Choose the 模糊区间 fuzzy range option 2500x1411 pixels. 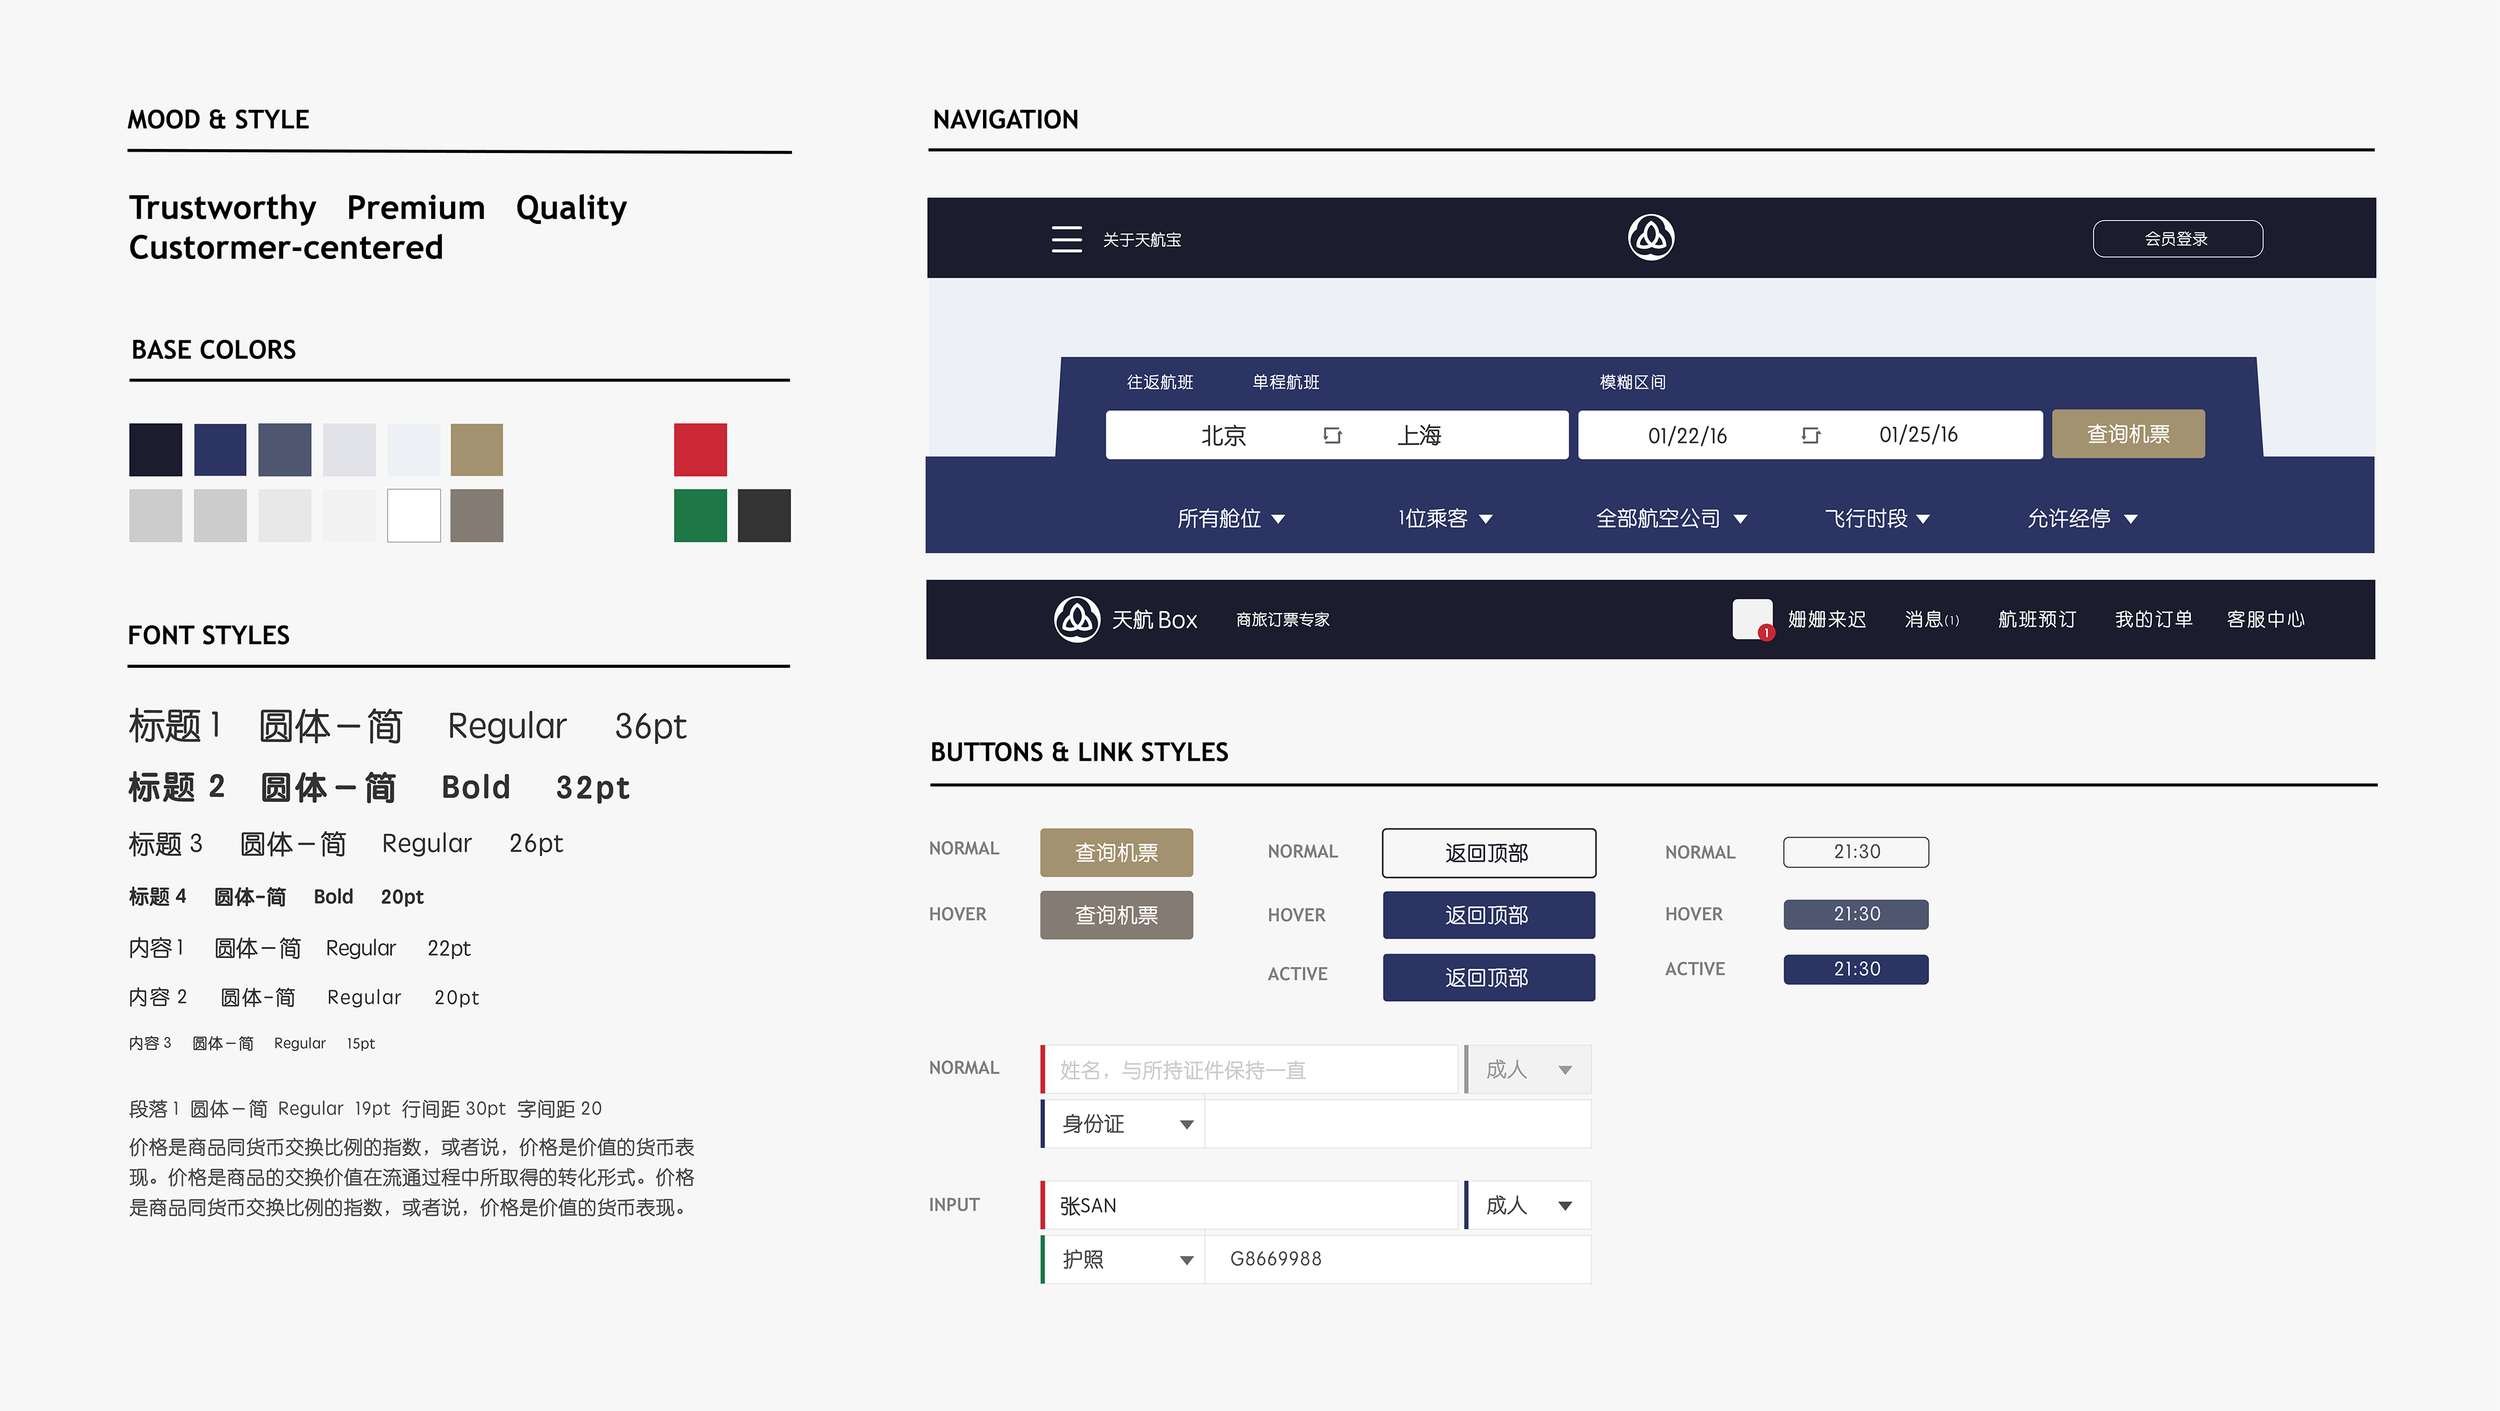pos(1632,382)
